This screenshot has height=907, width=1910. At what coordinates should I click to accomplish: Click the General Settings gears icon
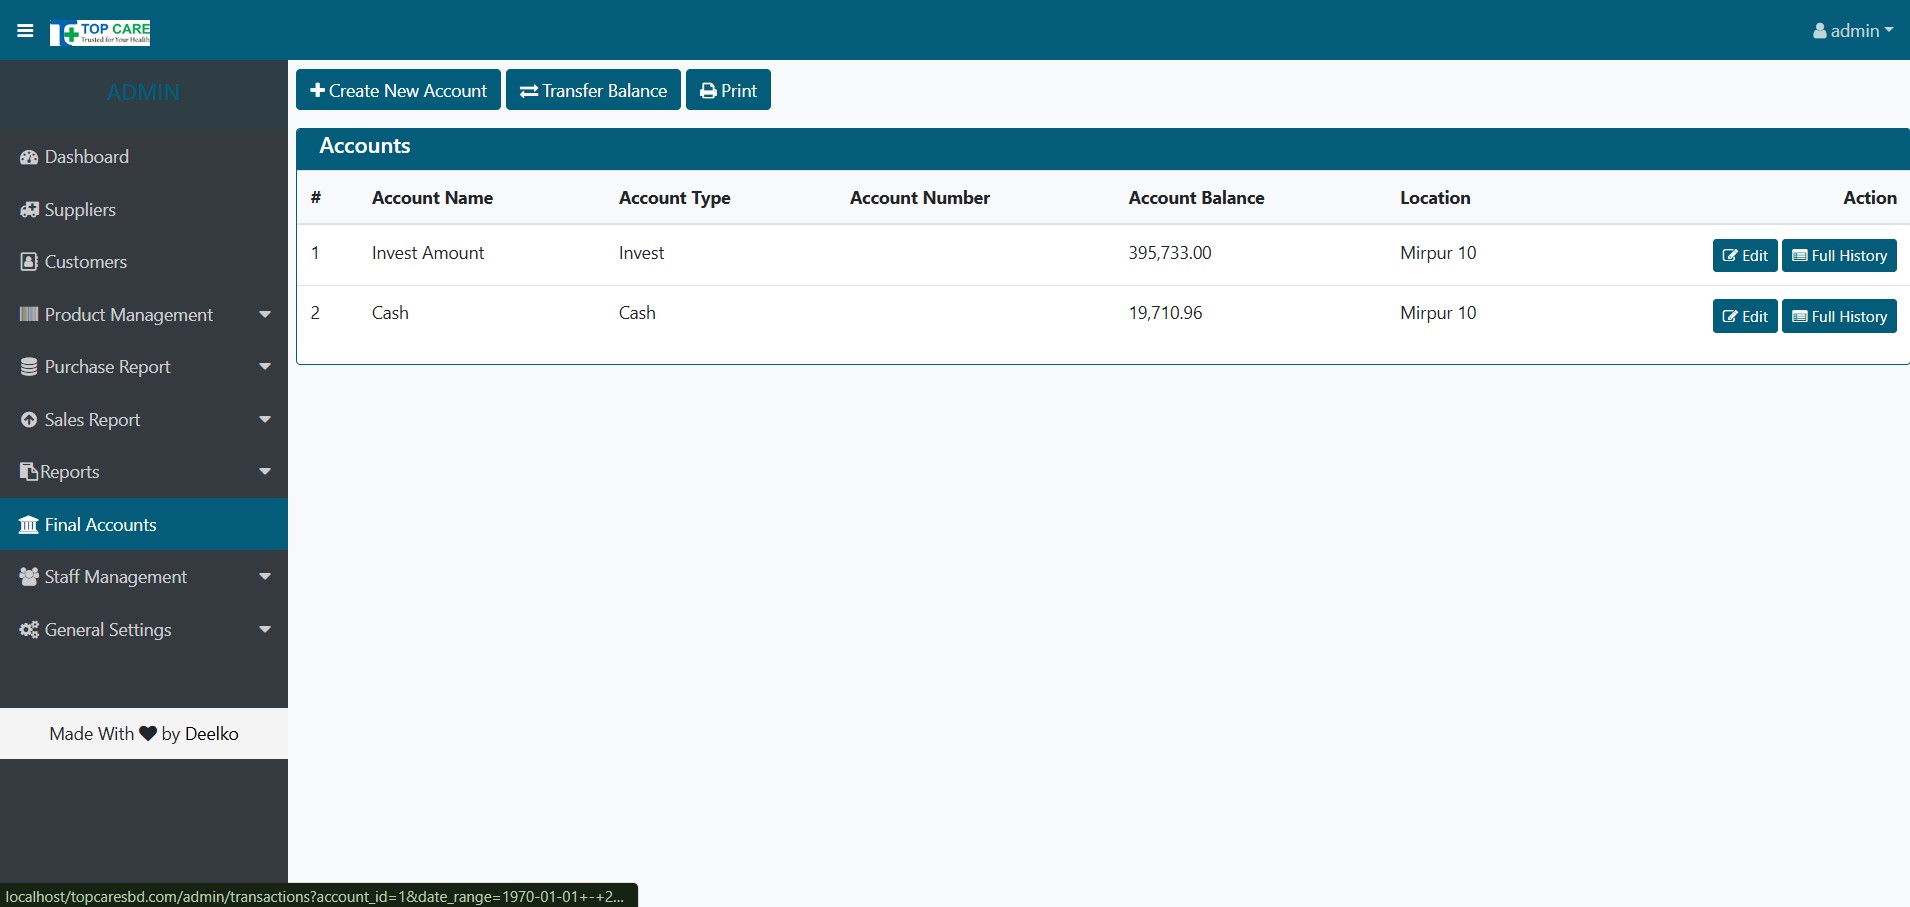click(29, 630)
